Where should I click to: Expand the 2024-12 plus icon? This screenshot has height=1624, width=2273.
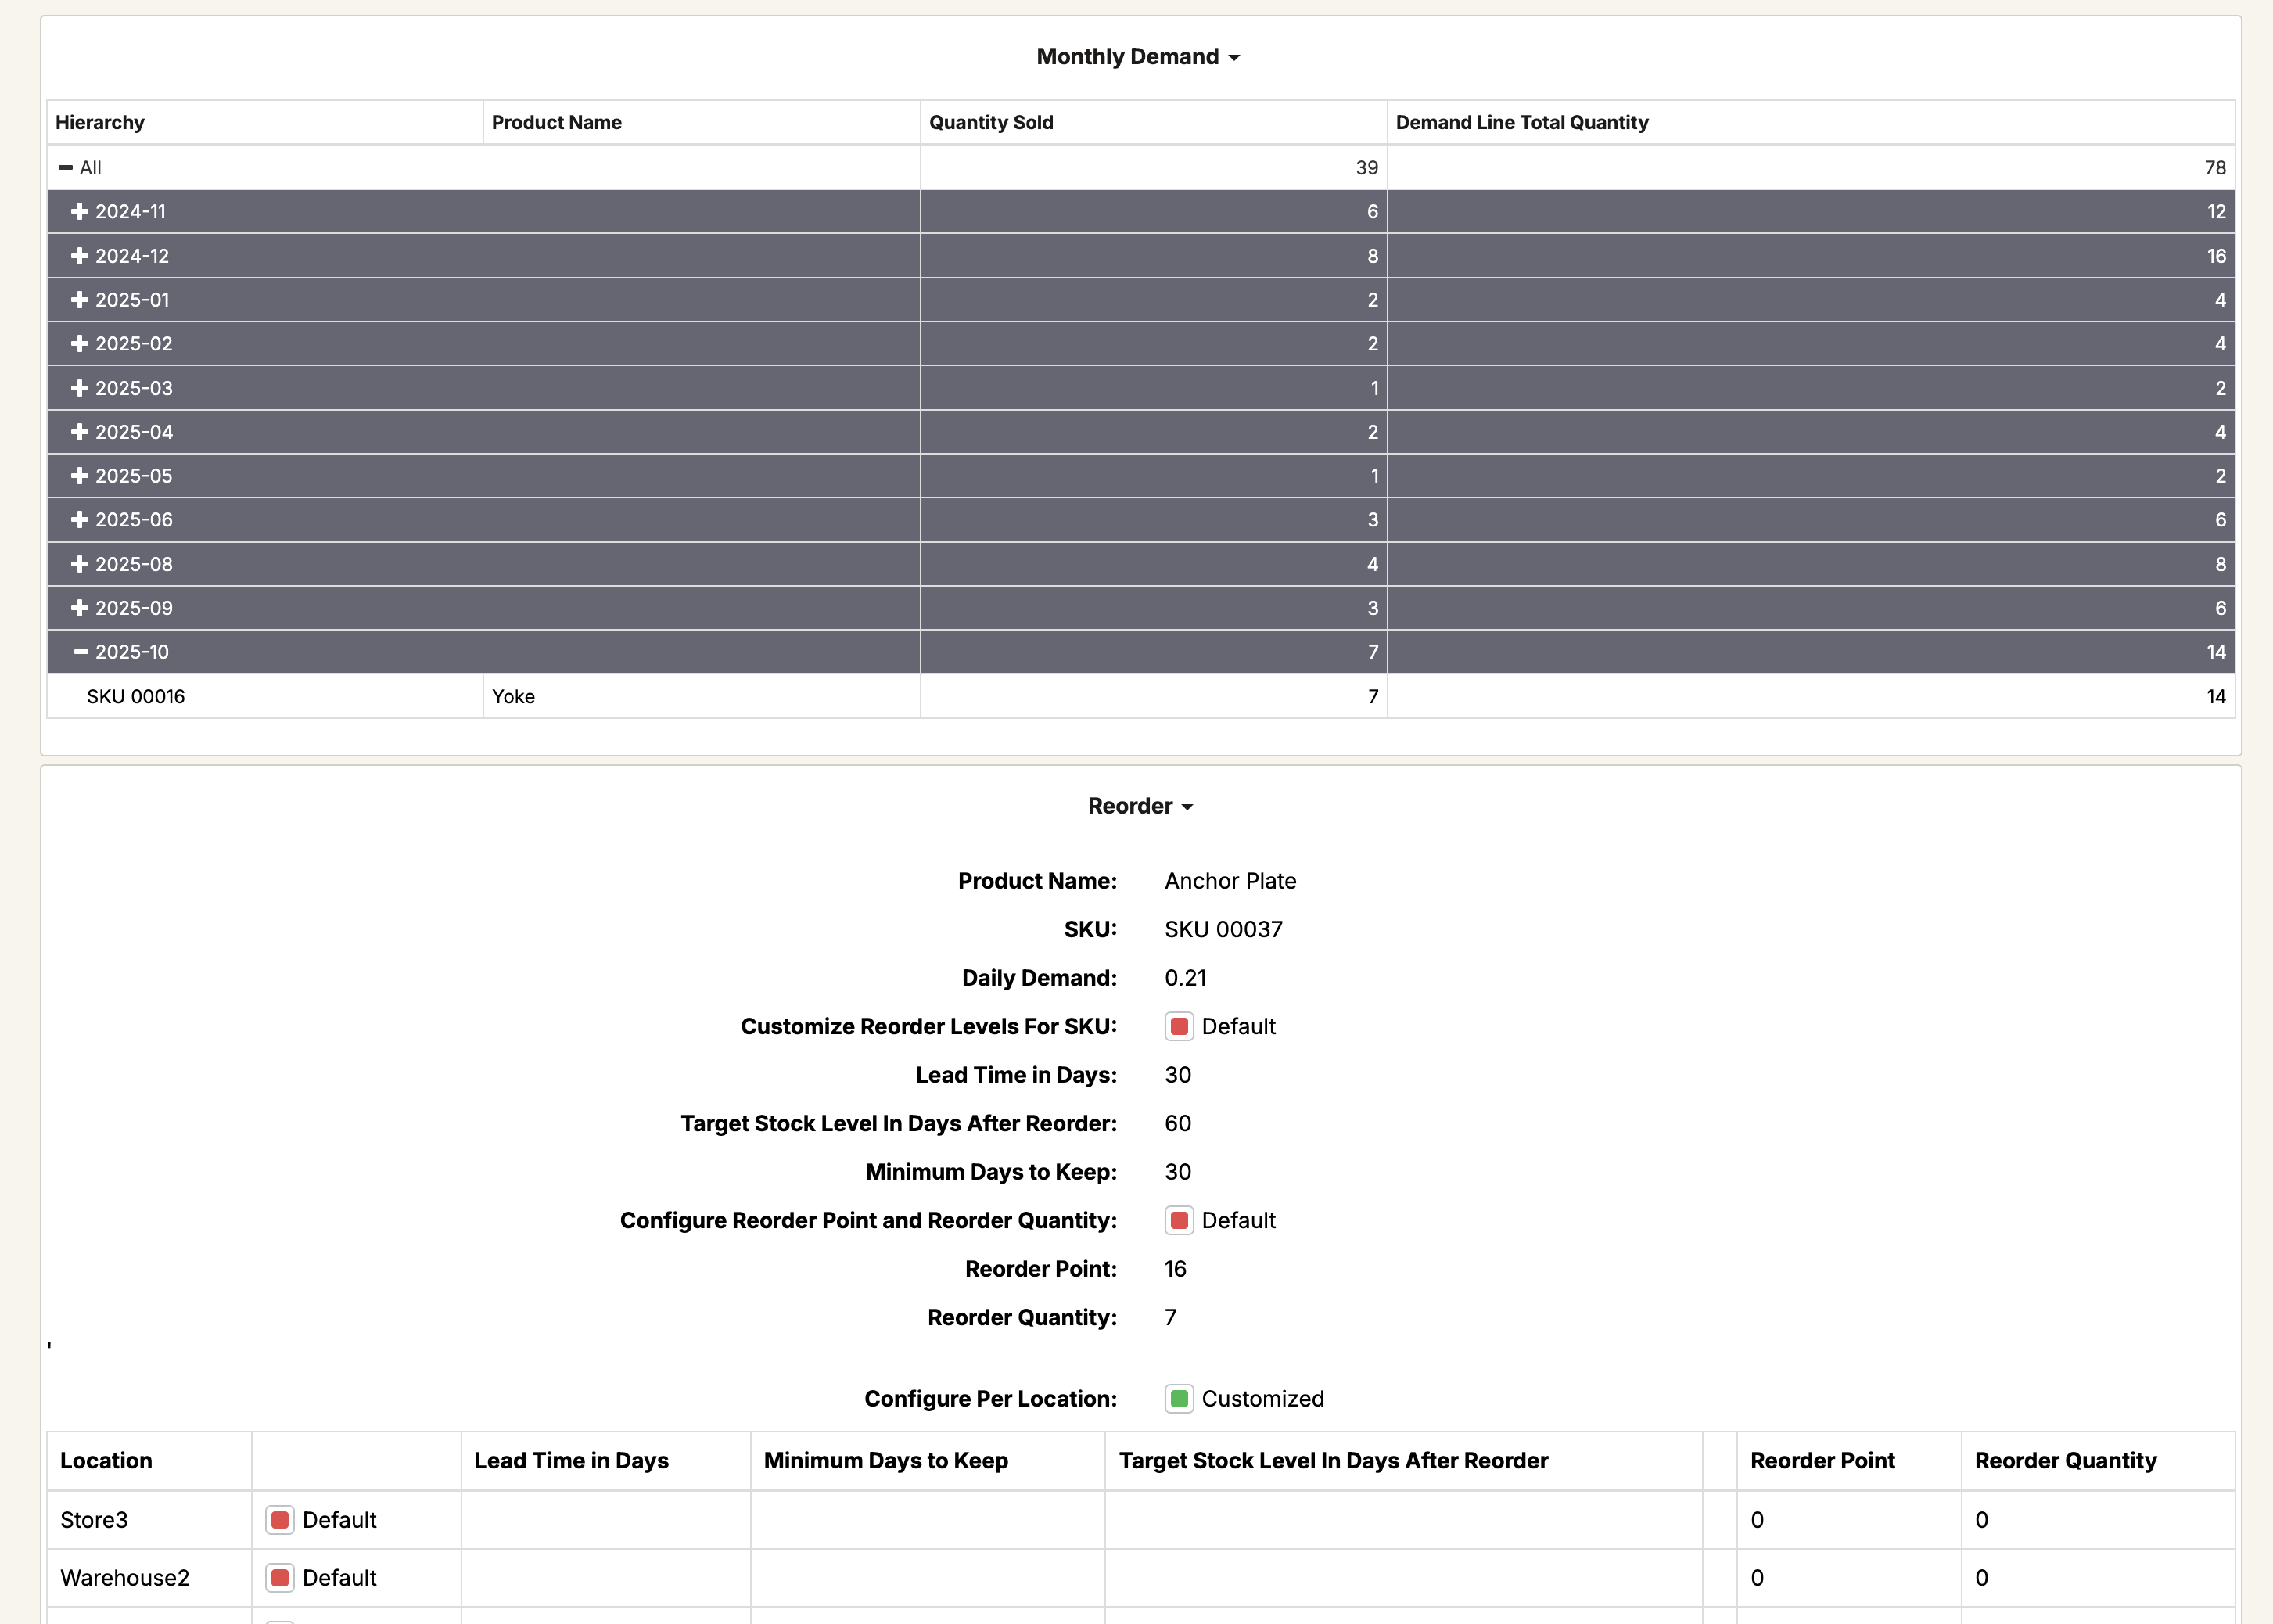[80, 256]
